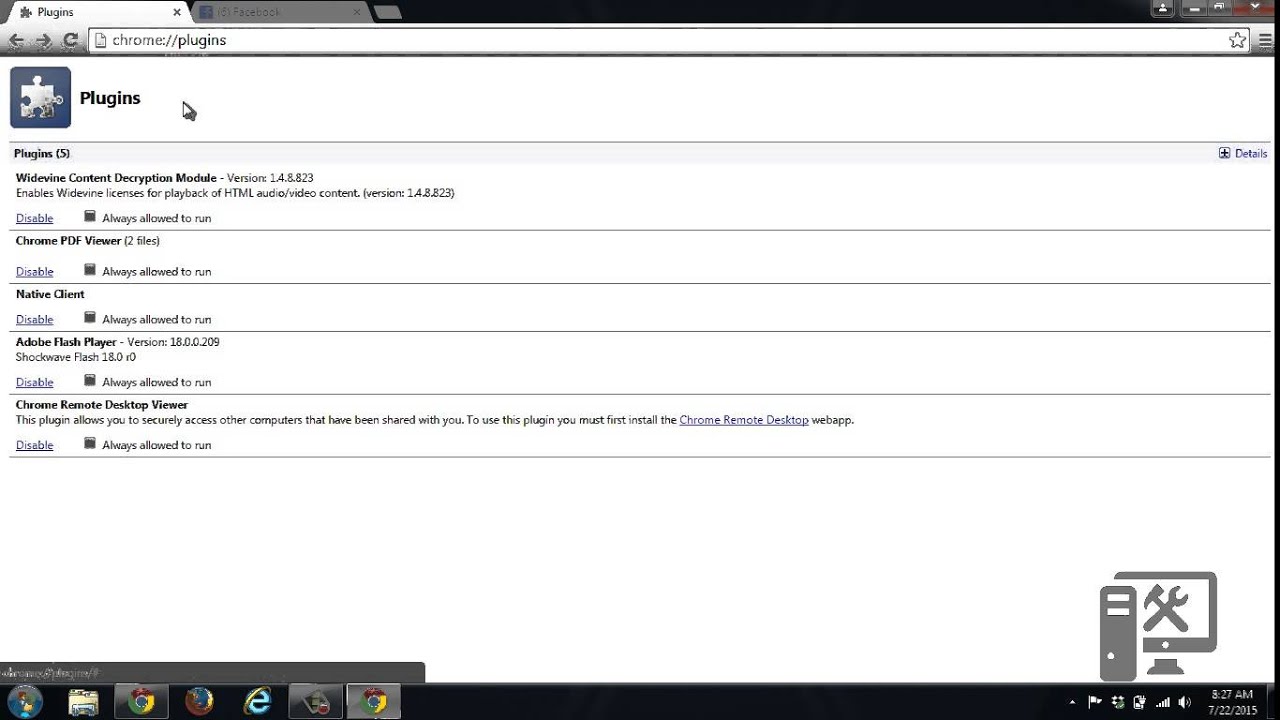Disable the Chrome Remote Desktop Viewer plugin
Image resolution: width=1280 pixels, height=720 pixels.
coord(34,446)
